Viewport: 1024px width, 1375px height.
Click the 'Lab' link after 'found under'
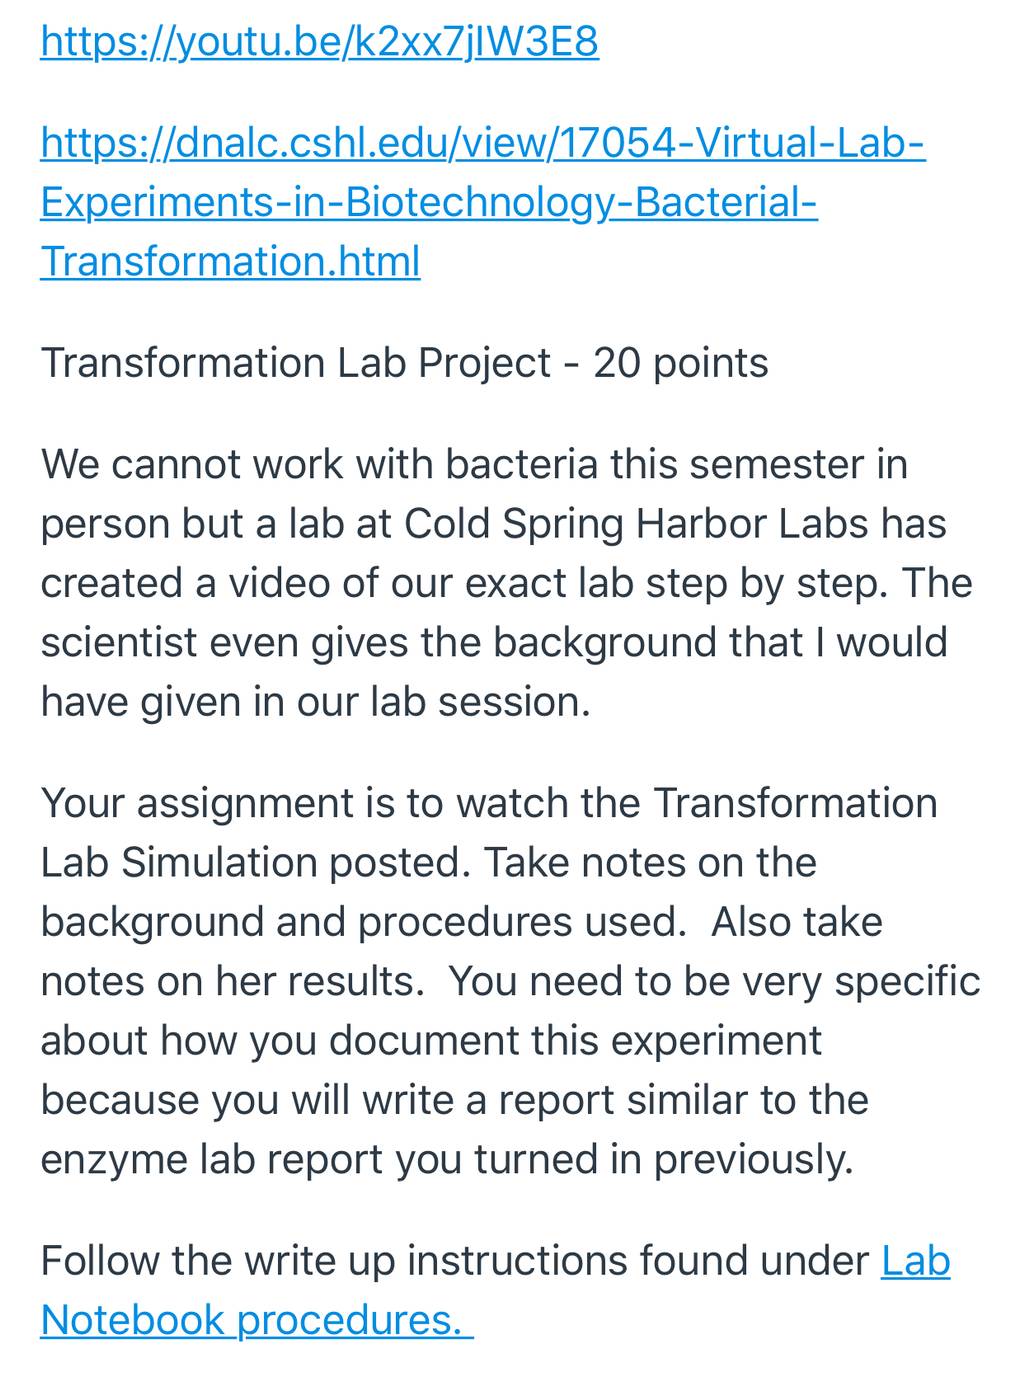point(915,1260)
